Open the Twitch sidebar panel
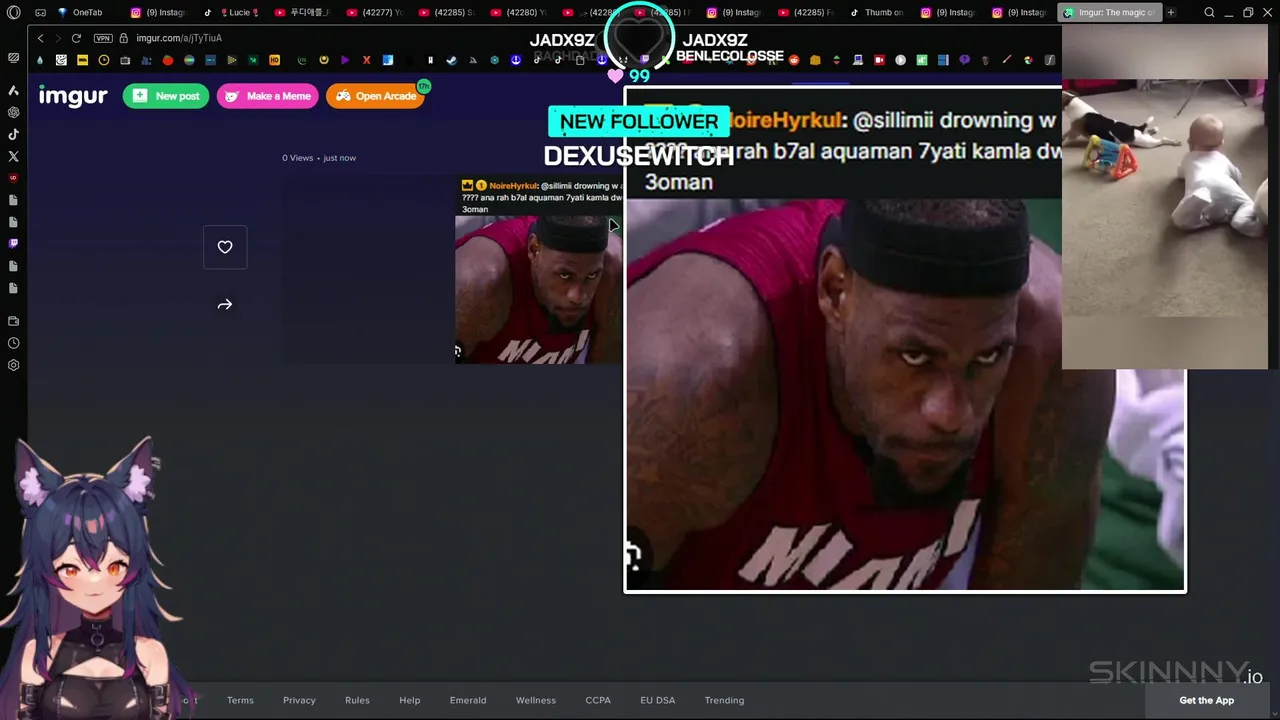The height and width of the screenshot is (720, 1280). pos(13,243)
